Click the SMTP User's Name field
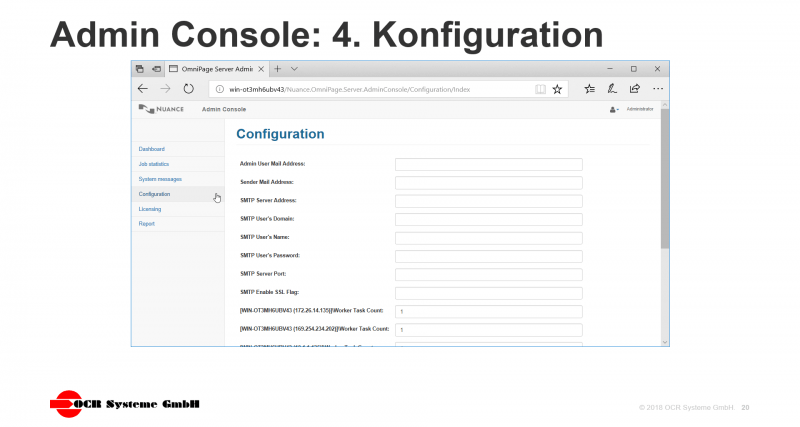800x427 pixels. tap(489, 238)
